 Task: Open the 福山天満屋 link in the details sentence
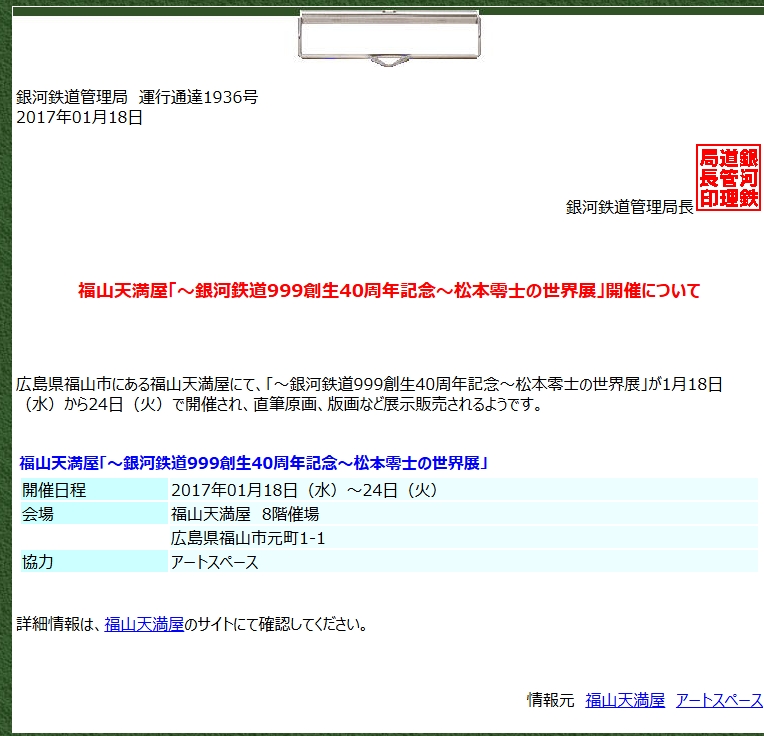[x=144, y=624]
